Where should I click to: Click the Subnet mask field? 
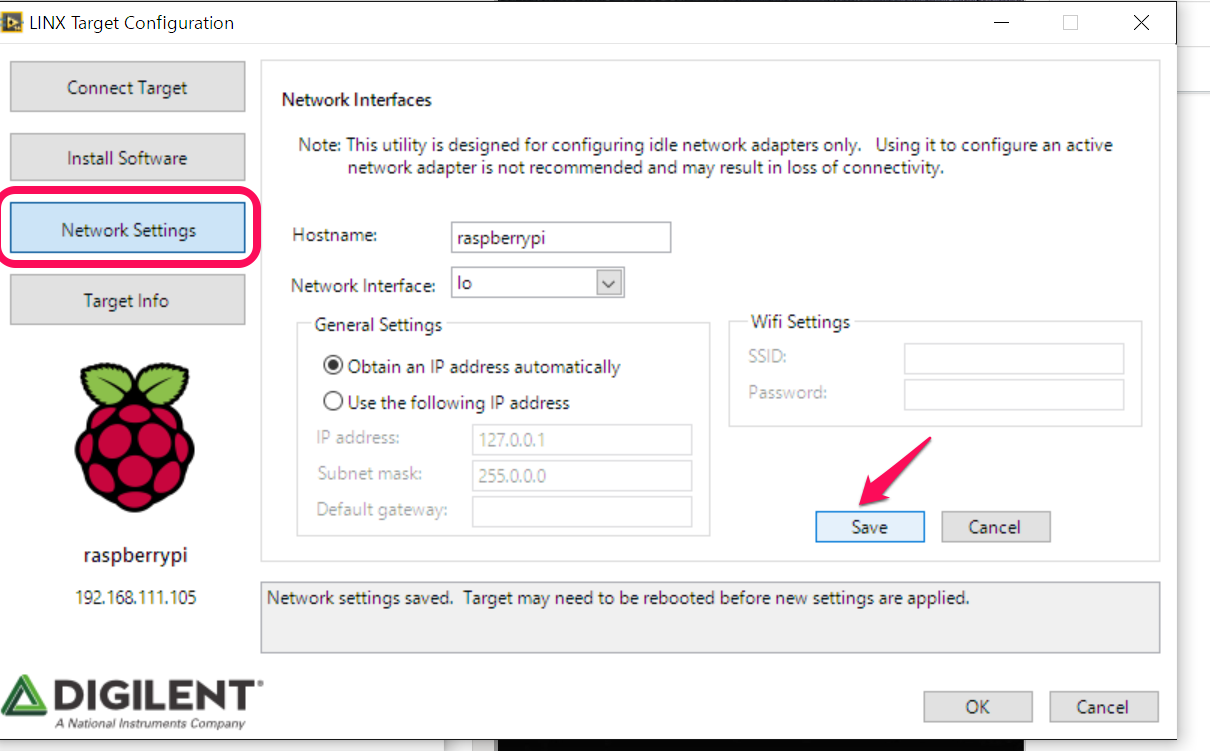[x=581, y=476]
